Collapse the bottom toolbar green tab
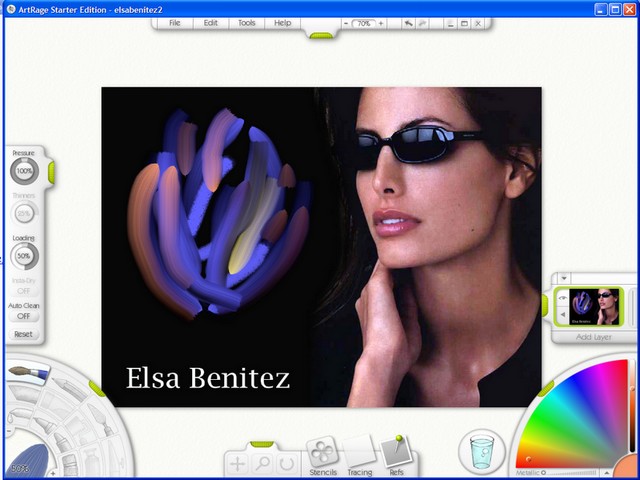 tap(262, 444)
